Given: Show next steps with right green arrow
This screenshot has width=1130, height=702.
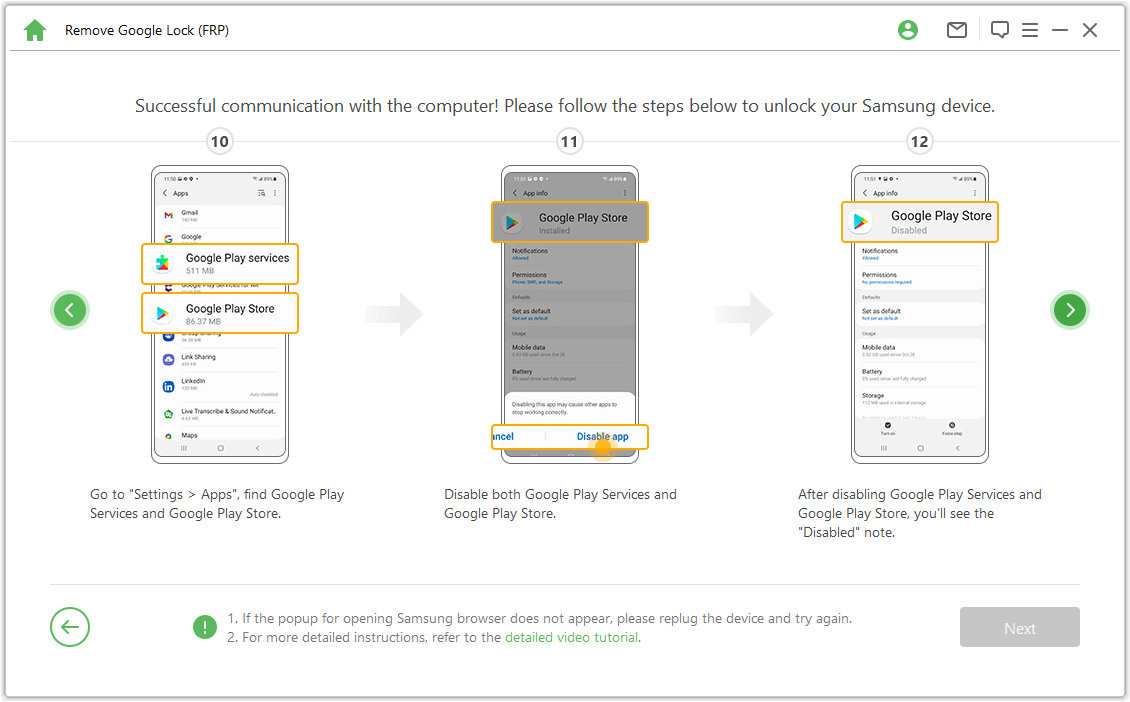Looking at the screenshot, I should tap(1069, 310).
